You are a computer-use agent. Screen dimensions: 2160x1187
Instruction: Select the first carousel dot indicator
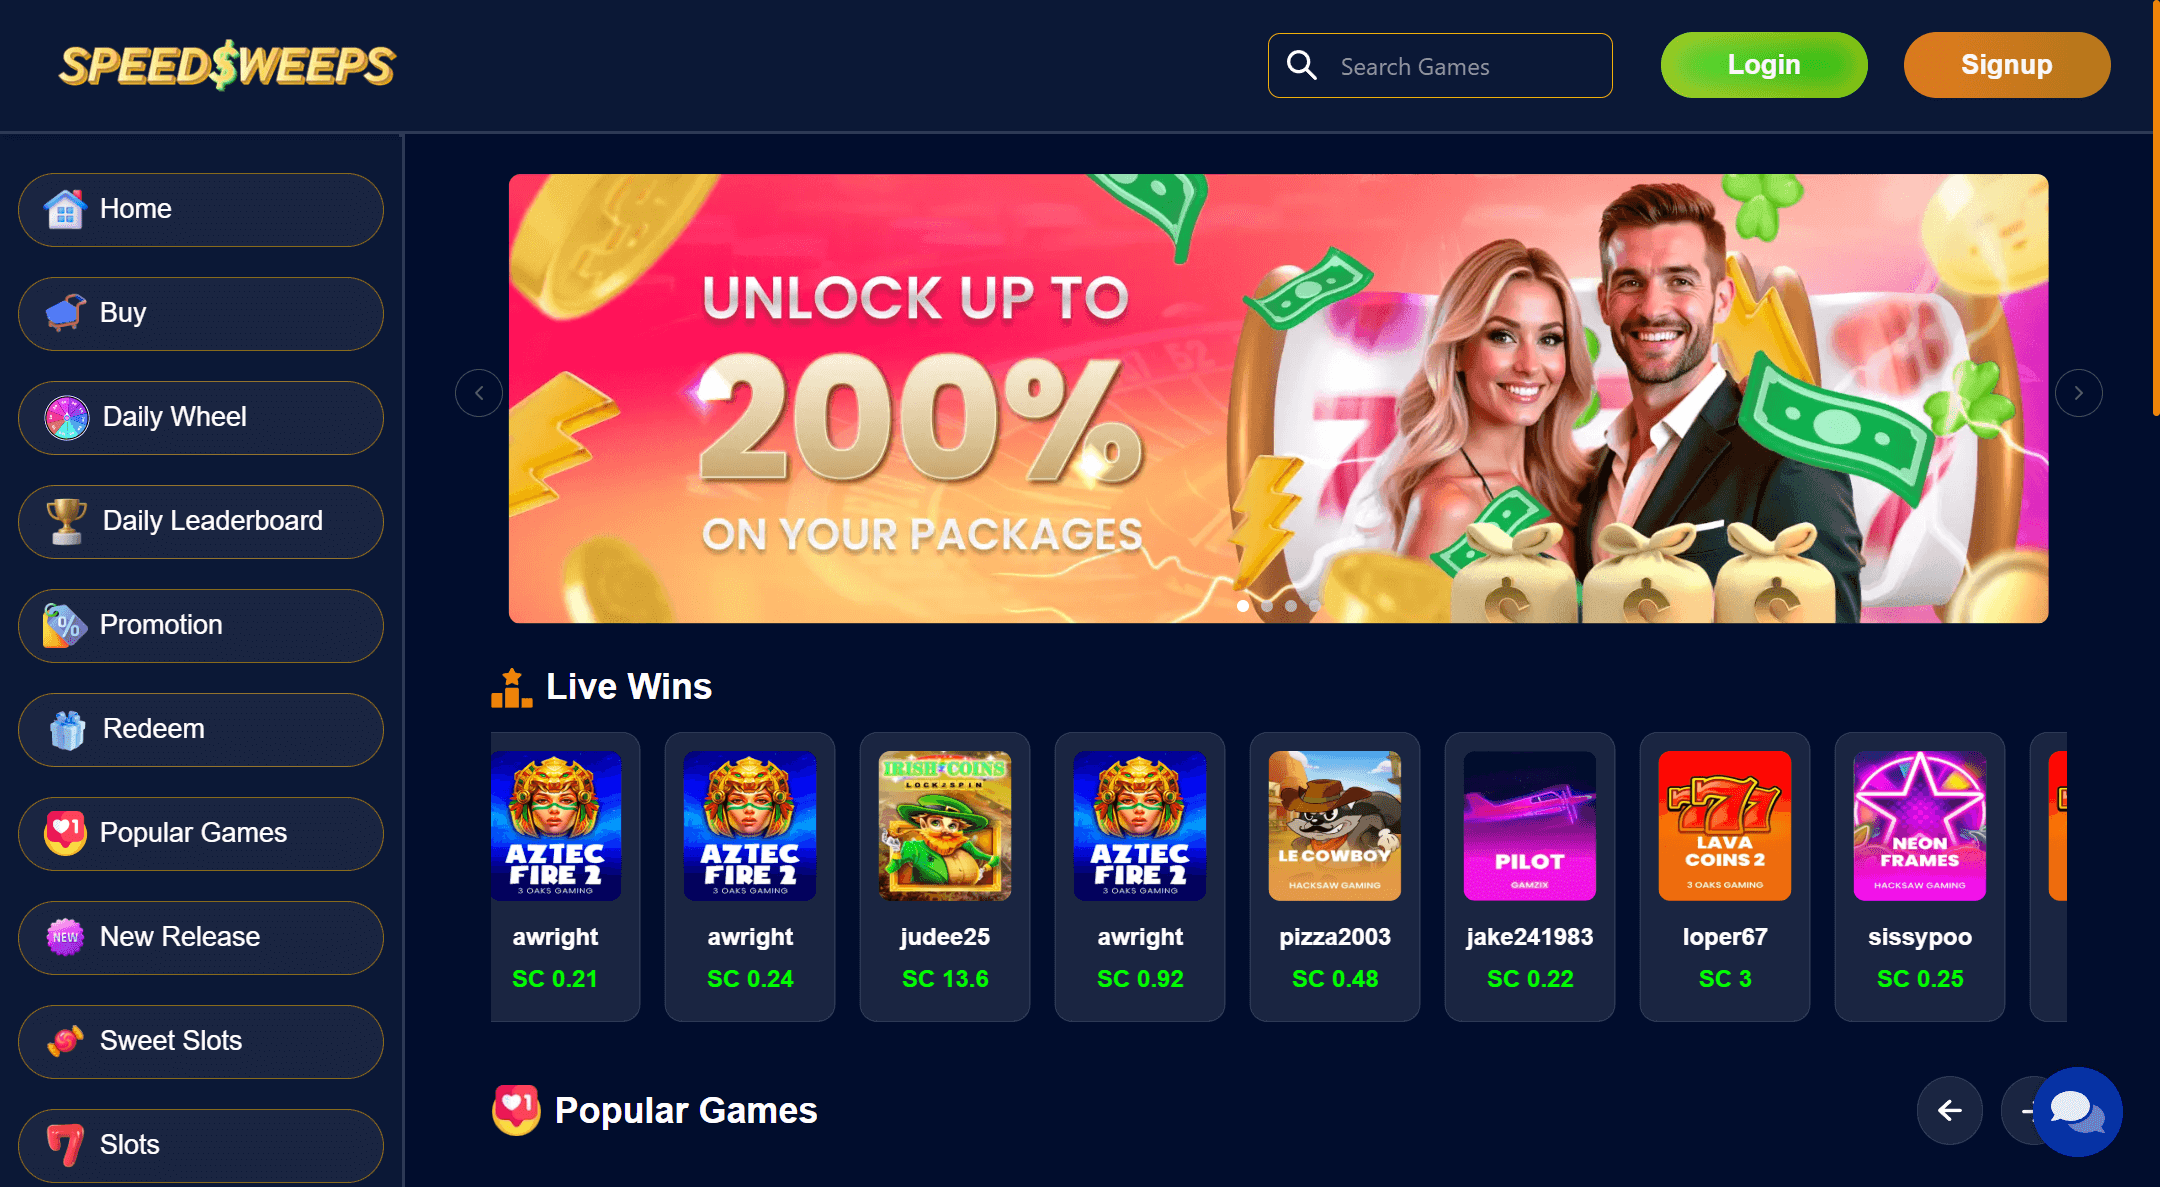[x=1243, y=606]
